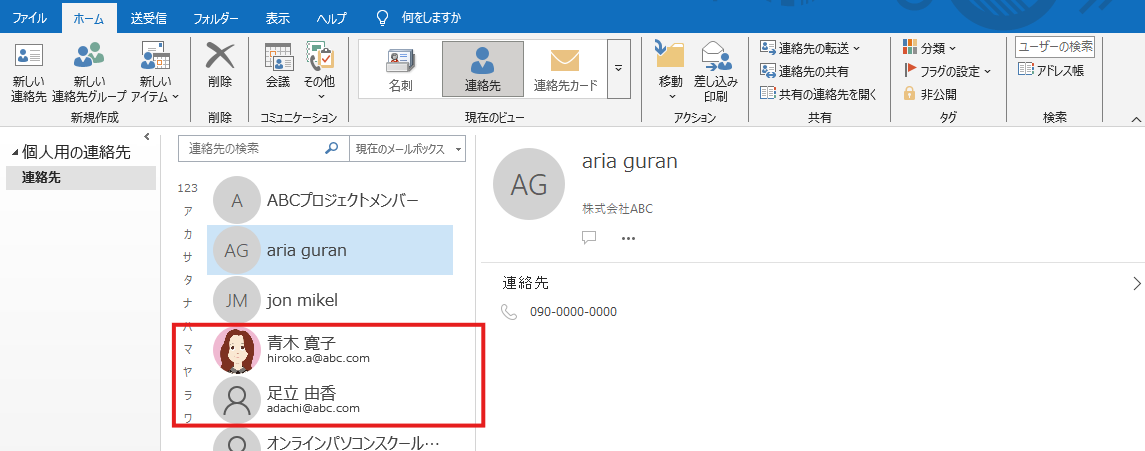Click 青木 寛子's avatar photo
Screen dimensions: 1145x451
pyautogui.click(x=237, y=350)
